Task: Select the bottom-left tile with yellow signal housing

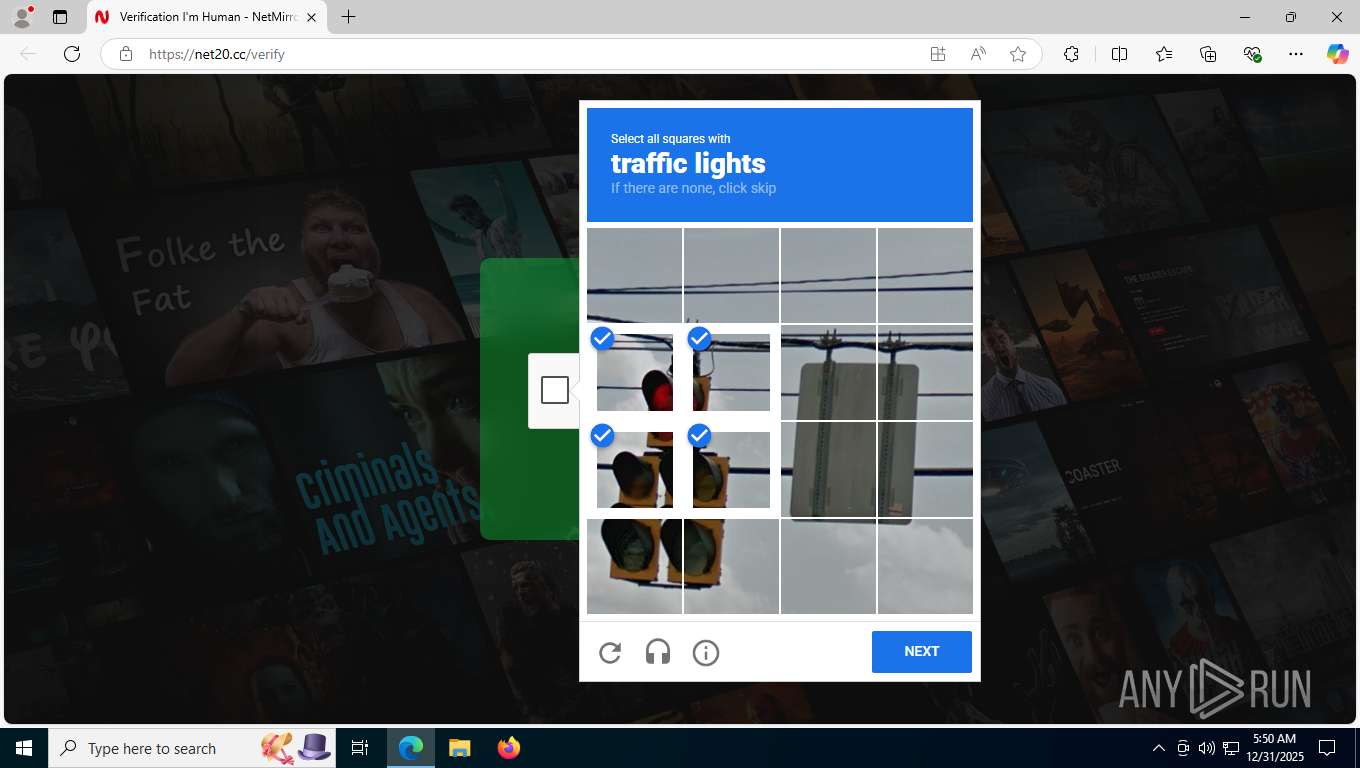Action: (x=634, y=566)
